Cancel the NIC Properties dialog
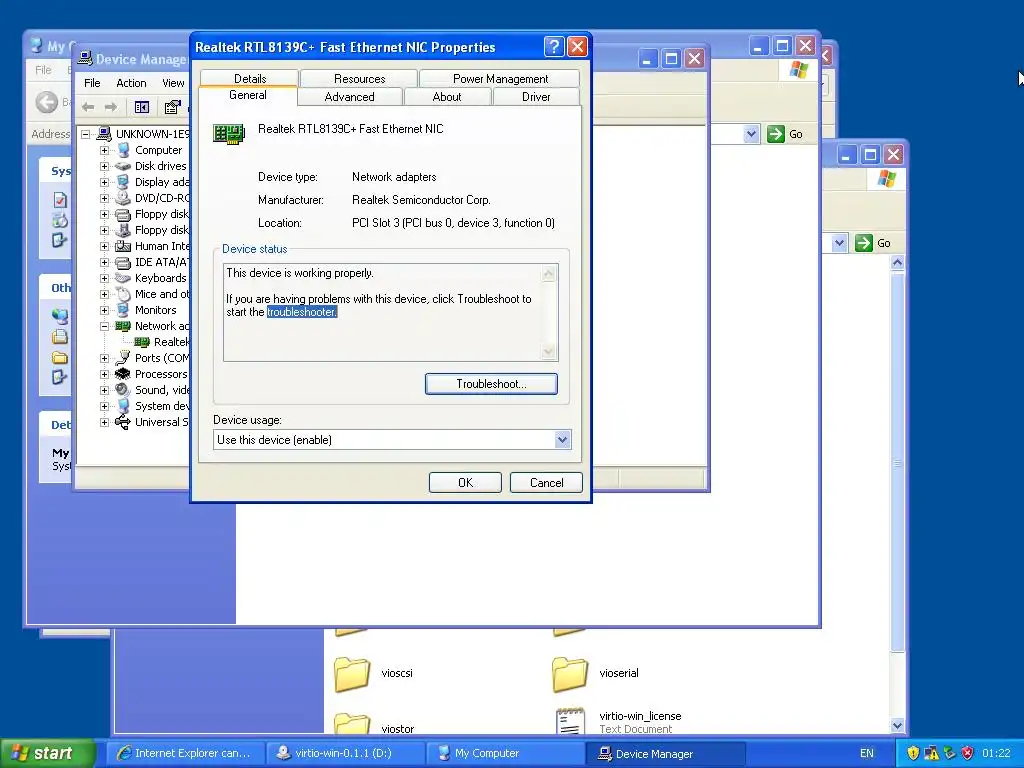This screenshot has height=768, width=1024. pos(546,483)
